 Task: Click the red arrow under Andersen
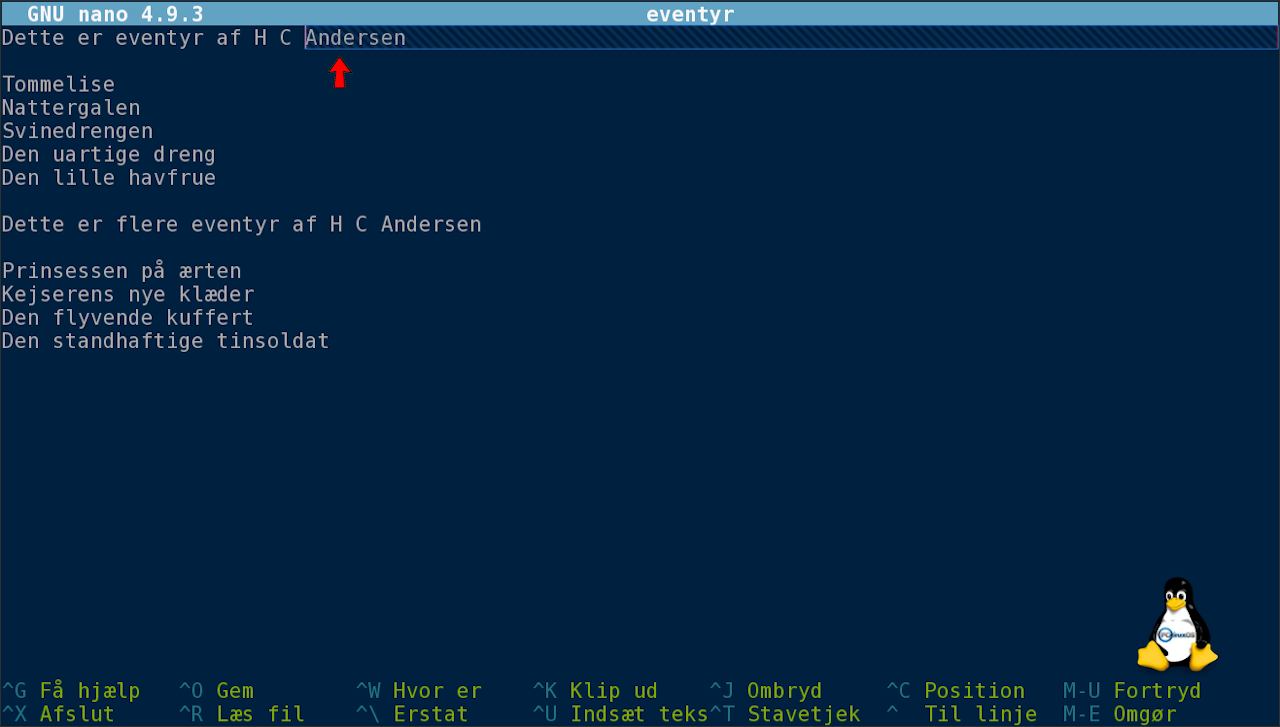[340, 73]
